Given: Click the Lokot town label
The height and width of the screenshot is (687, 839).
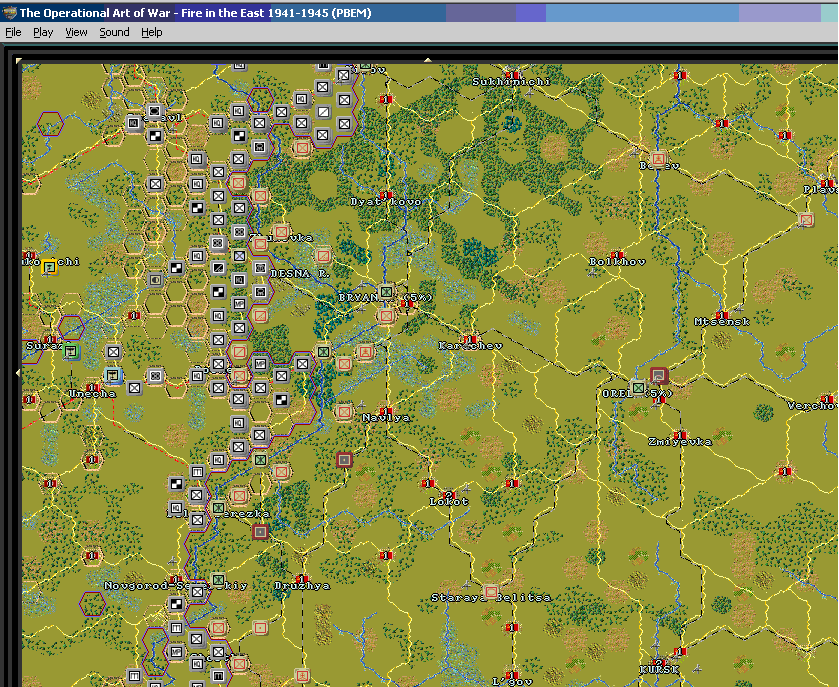Looking at the screenshot, I should [x=449, y=501].
